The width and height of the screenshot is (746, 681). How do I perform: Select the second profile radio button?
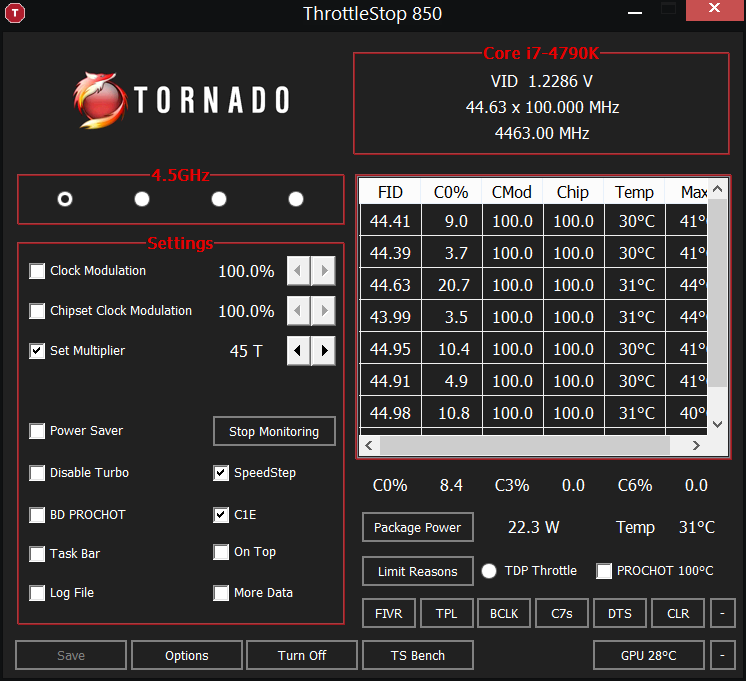tap(142, 199)
